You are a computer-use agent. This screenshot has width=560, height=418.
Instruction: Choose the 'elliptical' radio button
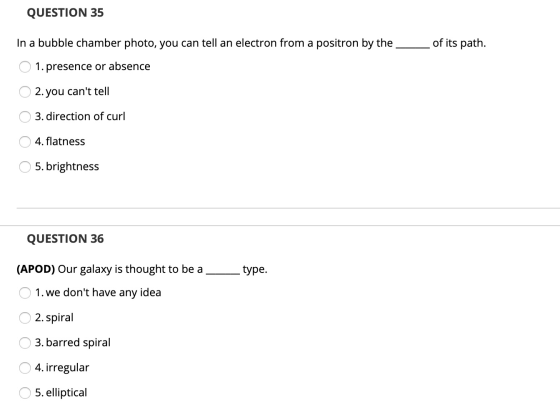point(25,393)
